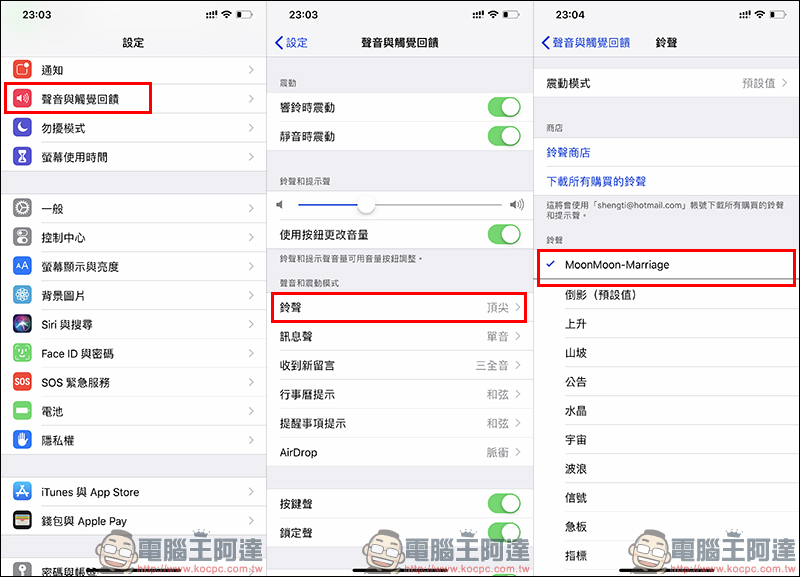Open the Siri & Search icon

pos(22,324)
